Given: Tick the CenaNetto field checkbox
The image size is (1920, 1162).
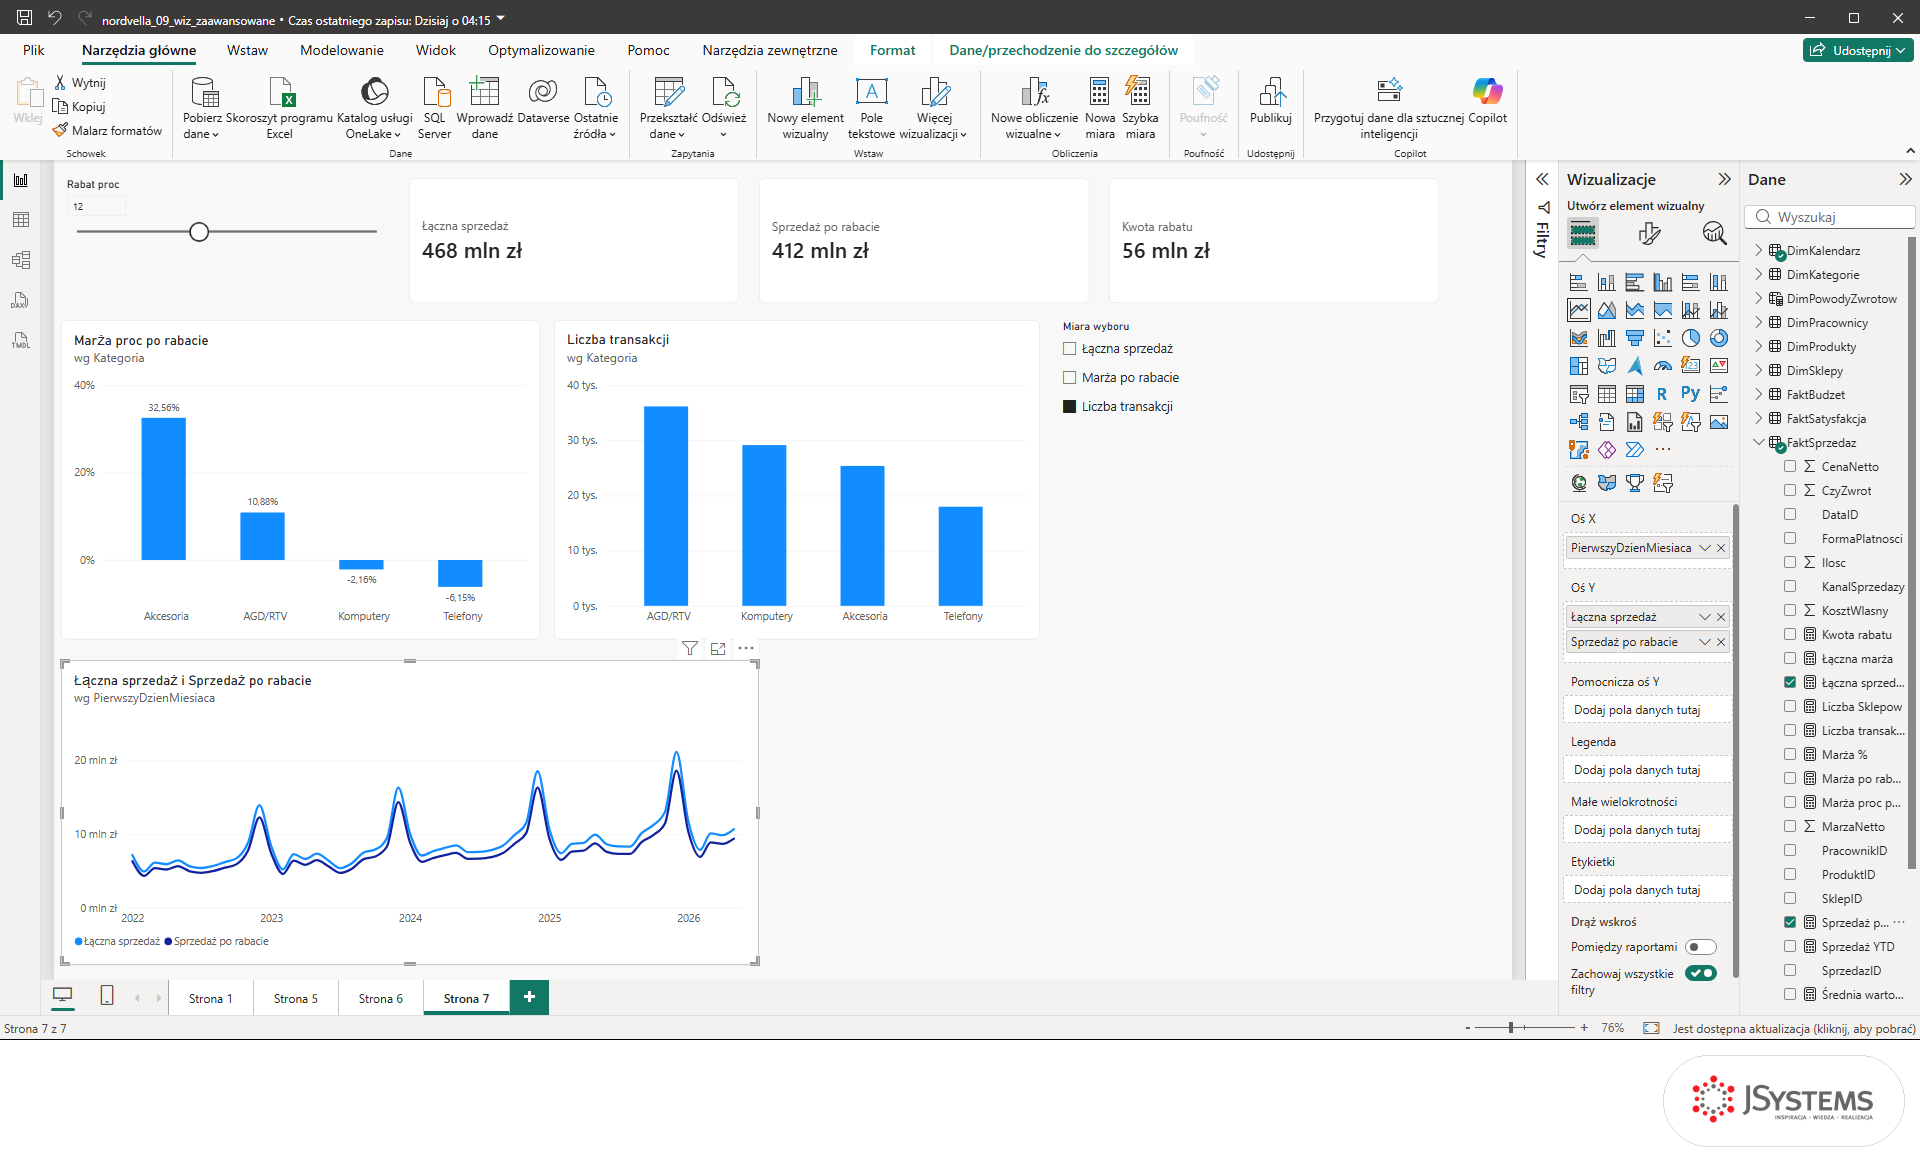Looking at the screenshot, I should coord(1790,466).
